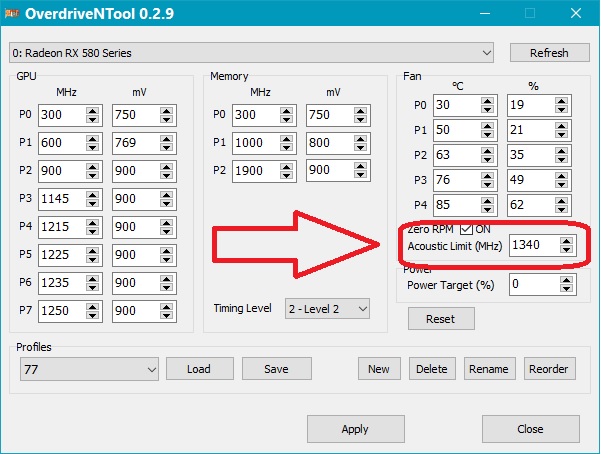Increase GPU P6 MHz with up arrow
The height and width of the screenshot is (454, 601).
click(x=92, y=279)
